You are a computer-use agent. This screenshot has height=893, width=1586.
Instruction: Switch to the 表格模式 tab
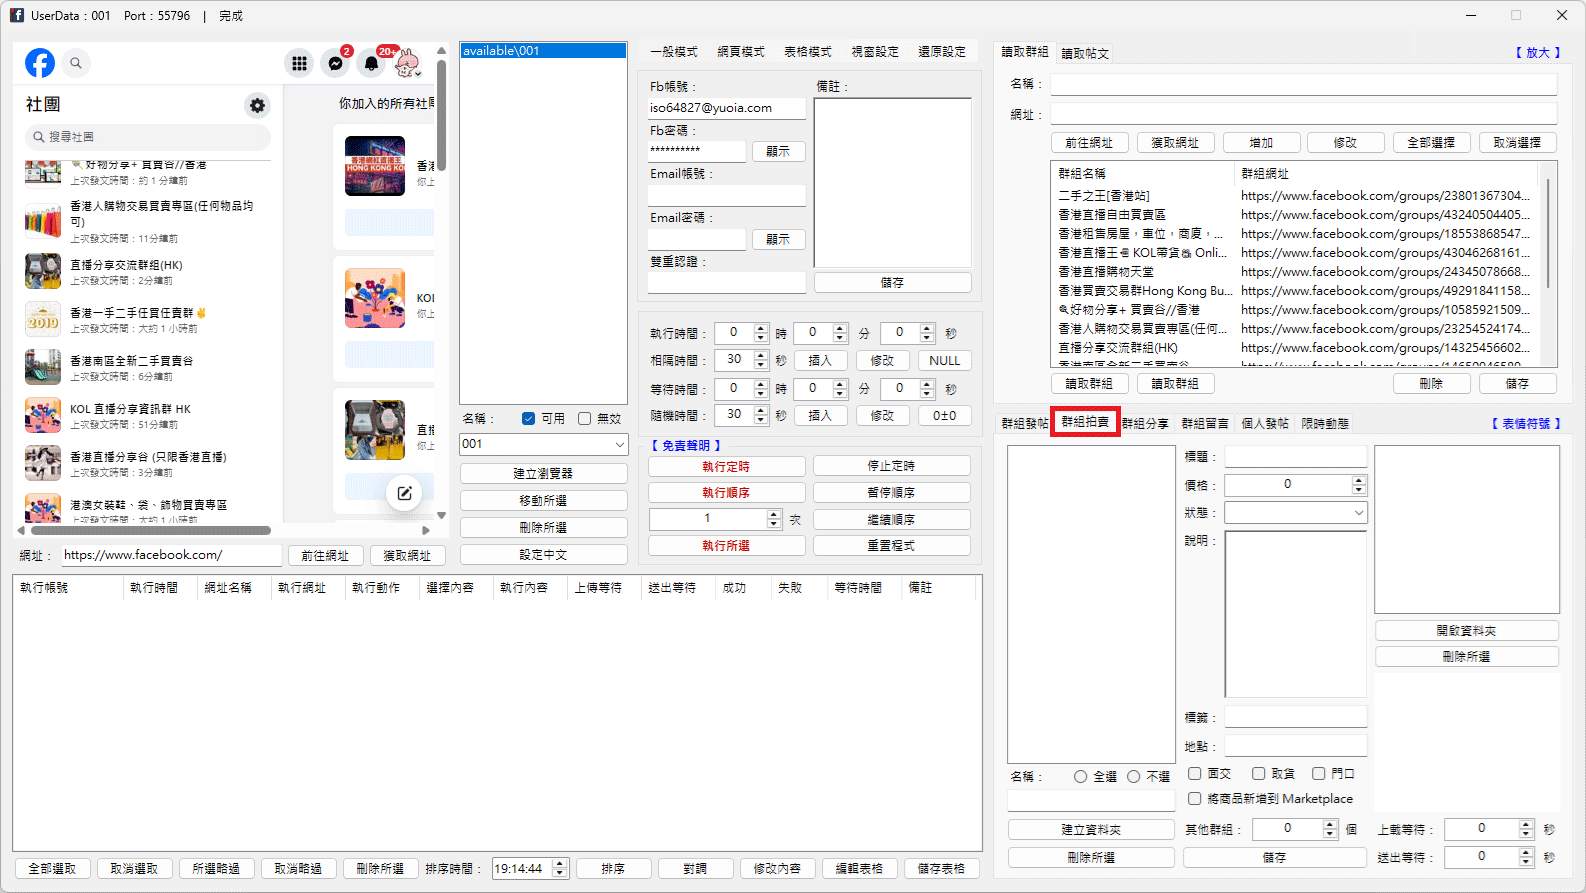(x=808, y=52)
